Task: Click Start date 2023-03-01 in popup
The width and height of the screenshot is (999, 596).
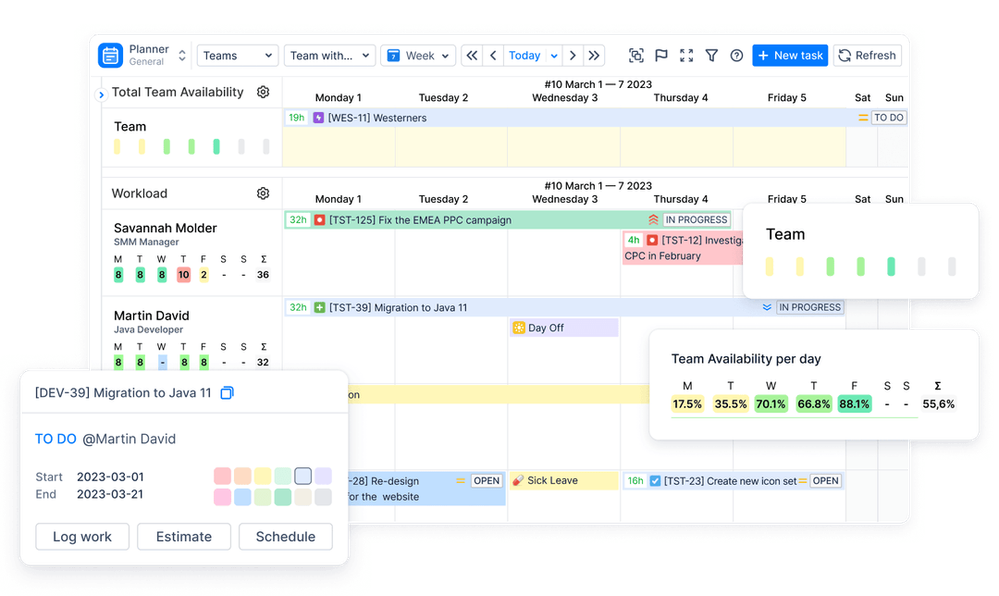Action: pos(110,477)
